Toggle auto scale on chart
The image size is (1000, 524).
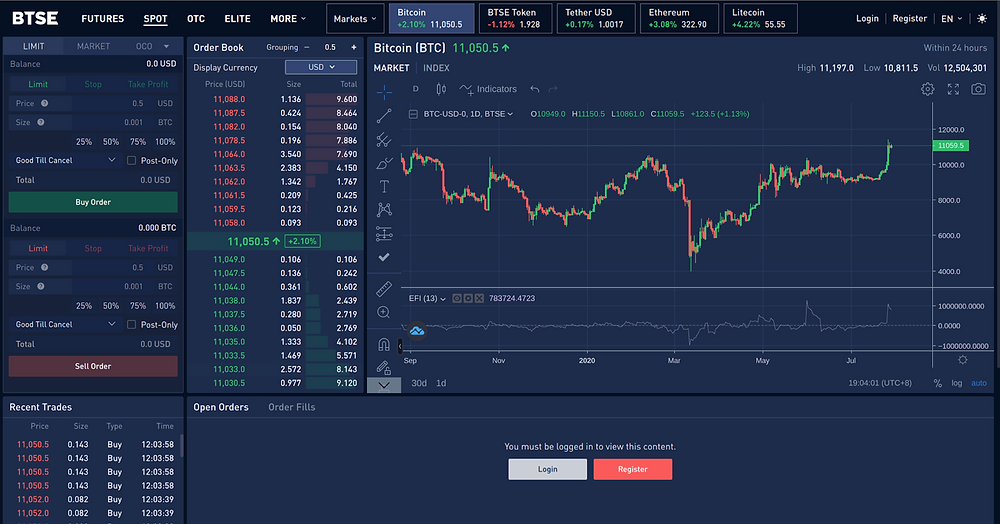click(979, 383)
